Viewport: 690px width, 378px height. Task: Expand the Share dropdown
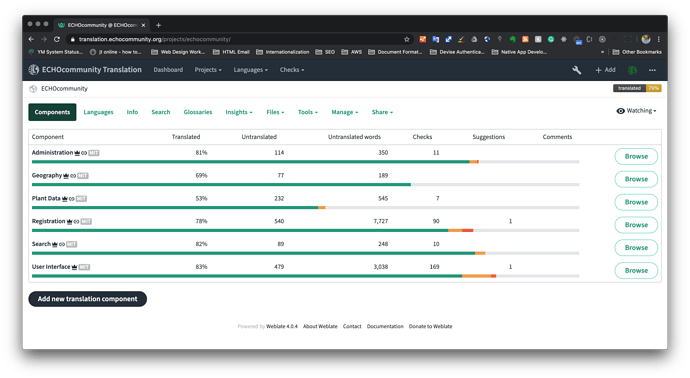pyautogui.click(x=382, y=112)
